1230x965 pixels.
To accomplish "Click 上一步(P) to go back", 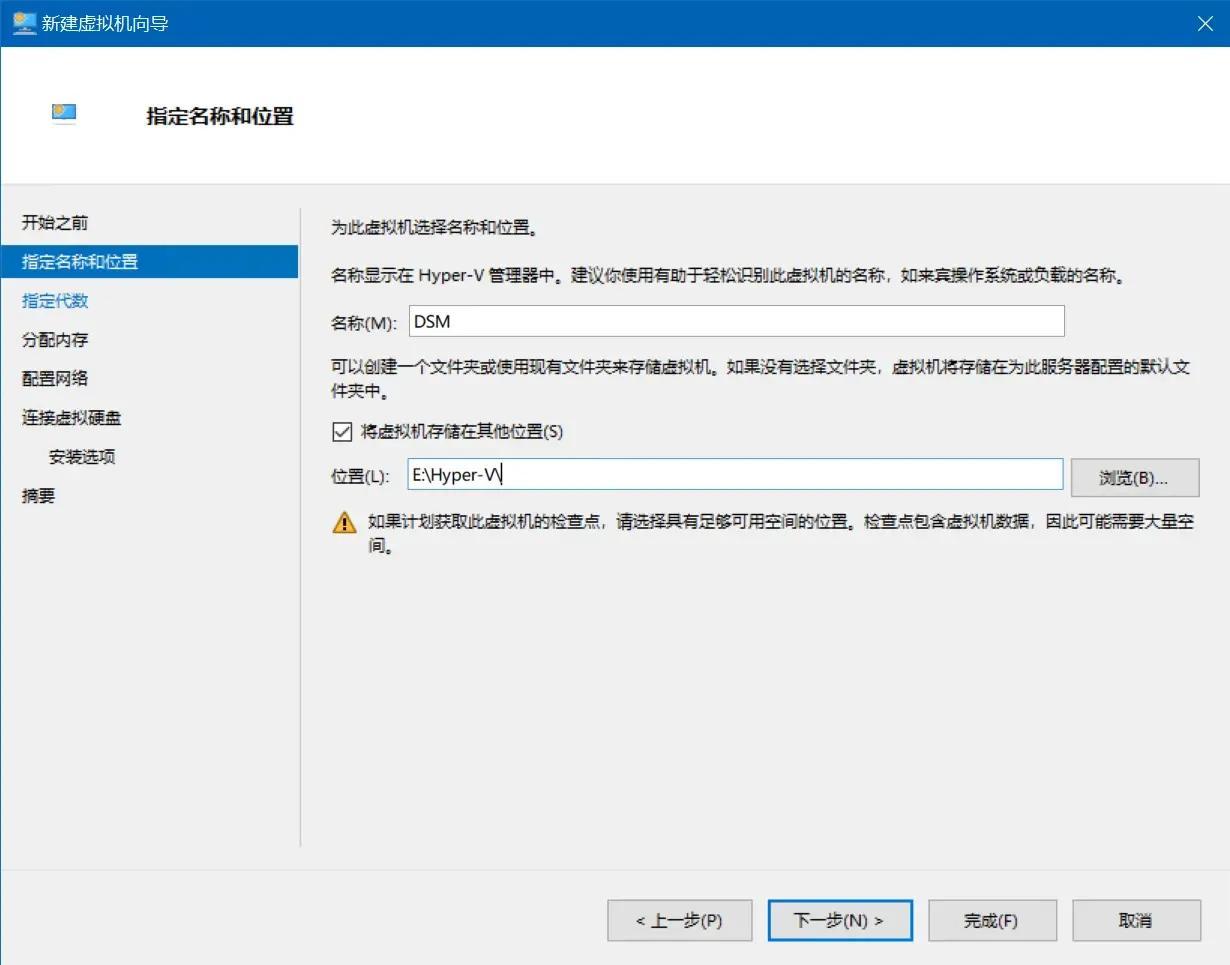I will [x=679, y=921].
